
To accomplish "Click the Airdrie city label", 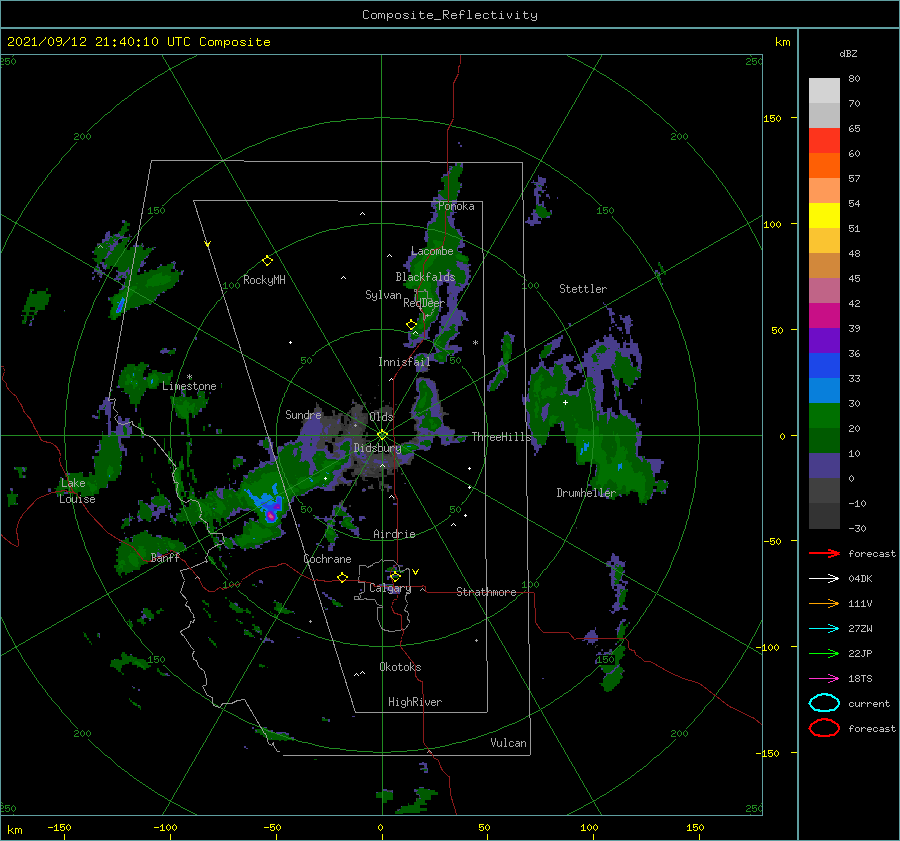I will coord(394,534).
